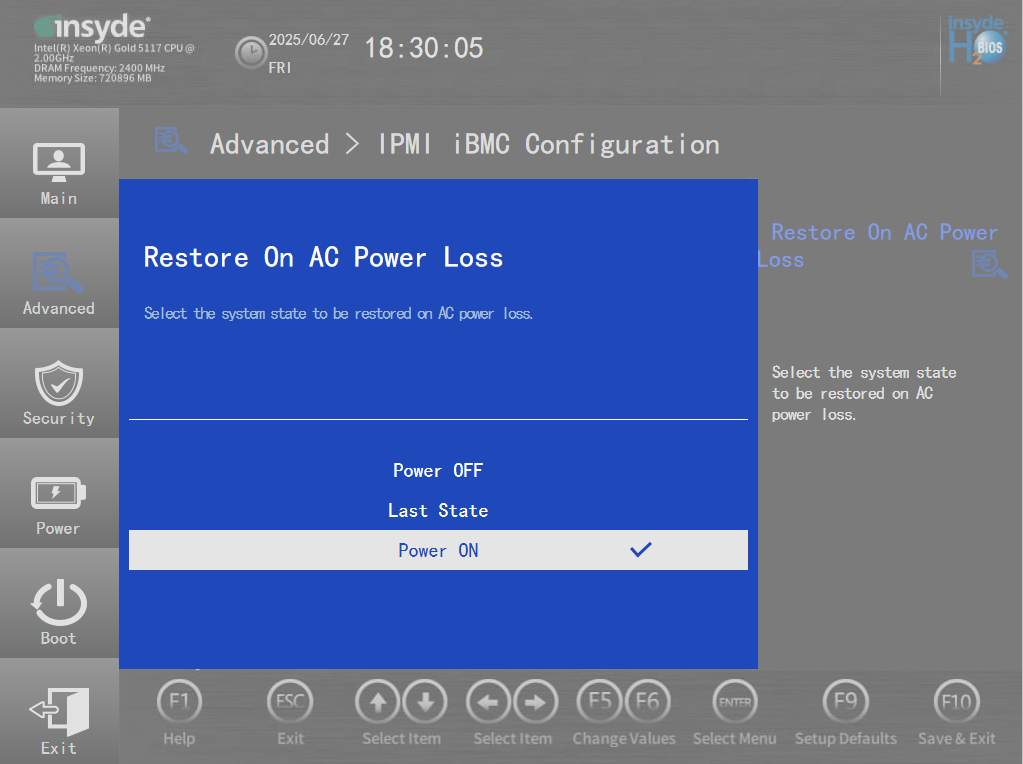Viewport: 1023px width, 764px height.
Task: Open the Boot power icon
Action: coord(58,602)
